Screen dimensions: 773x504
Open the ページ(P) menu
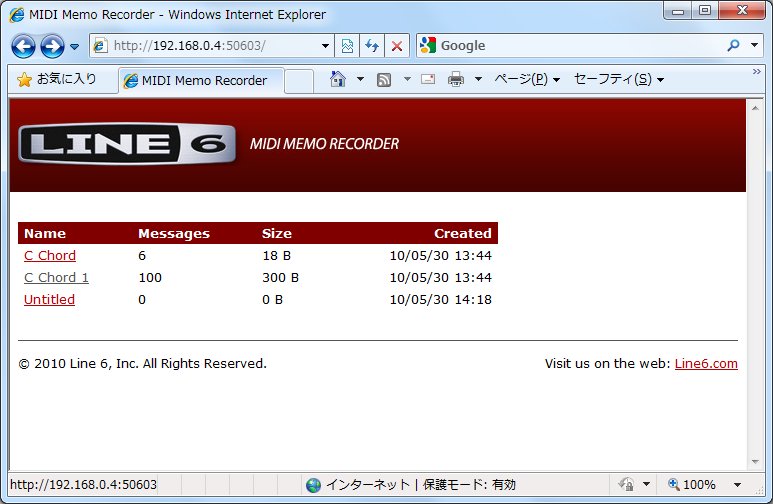(527, 79)
